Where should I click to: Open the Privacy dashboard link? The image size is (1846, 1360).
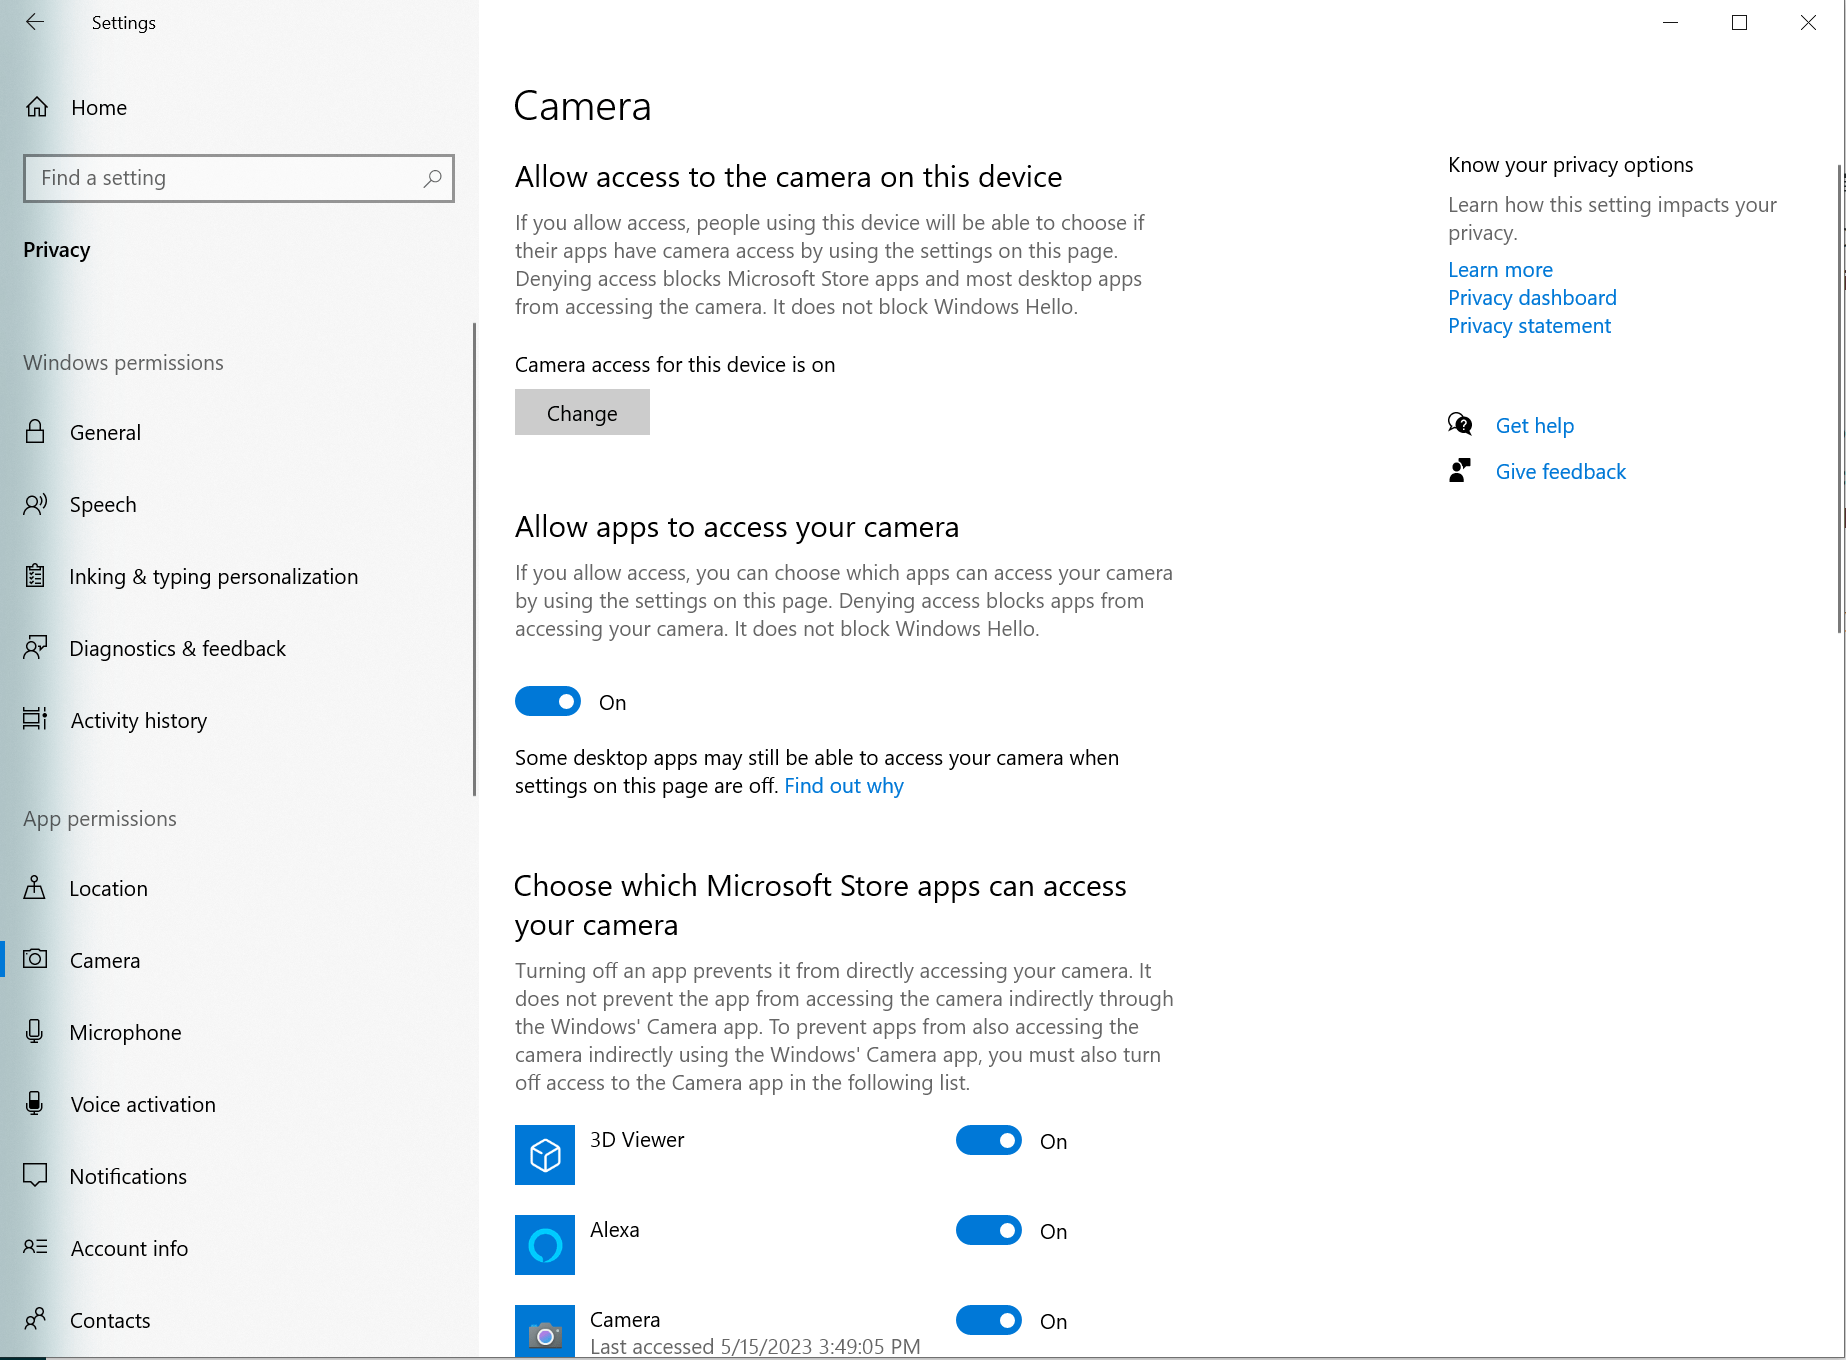pyautogui.click(x=1532, y=298)
